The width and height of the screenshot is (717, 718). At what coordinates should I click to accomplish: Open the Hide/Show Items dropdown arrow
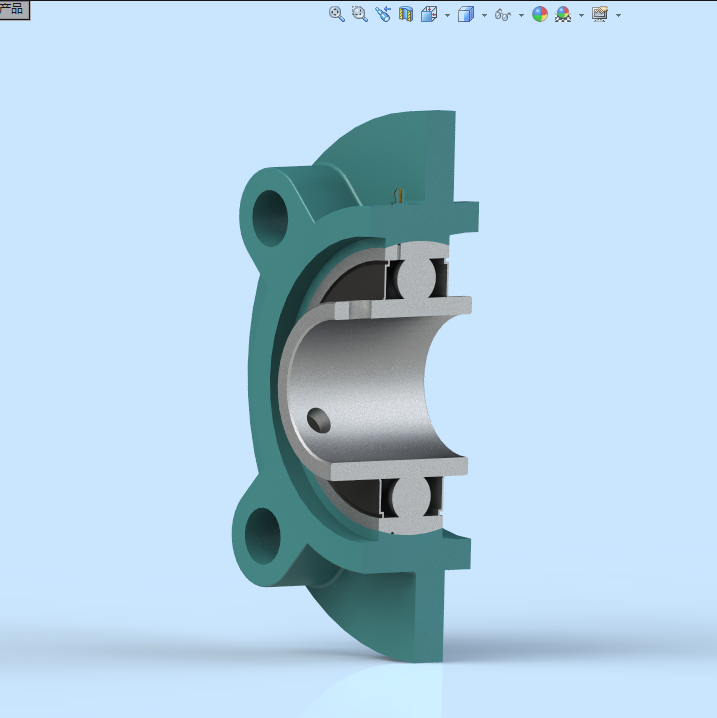coord(521,15)
